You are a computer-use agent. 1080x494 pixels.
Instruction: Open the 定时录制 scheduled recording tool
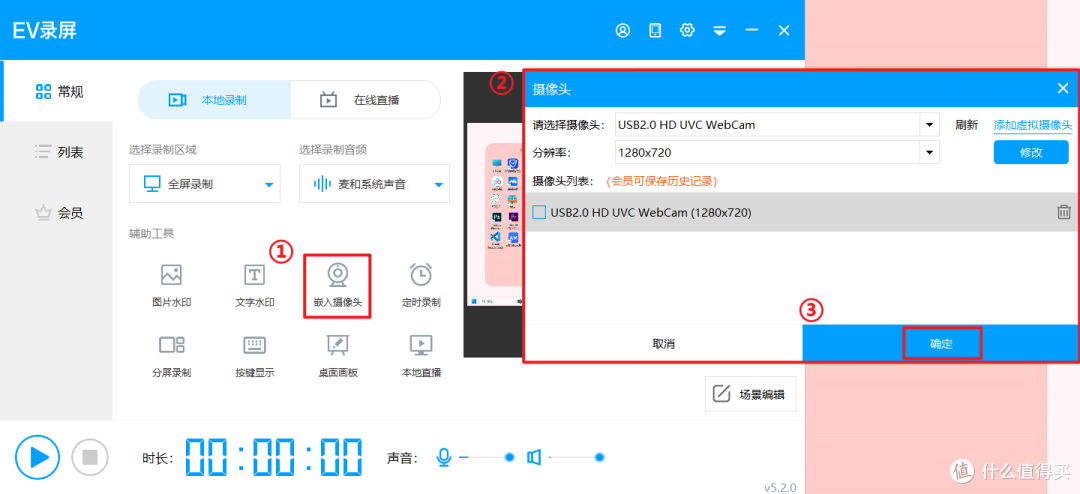[x=421, y=285]
